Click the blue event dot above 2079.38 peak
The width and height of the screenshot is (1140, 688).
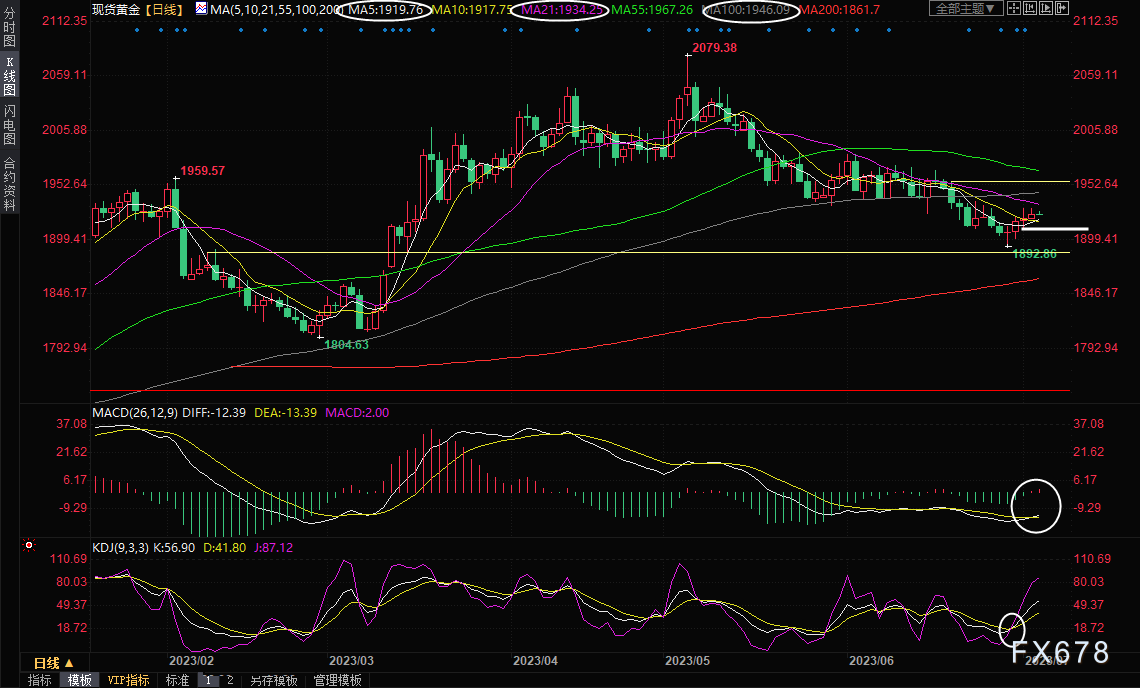(690, 29)
